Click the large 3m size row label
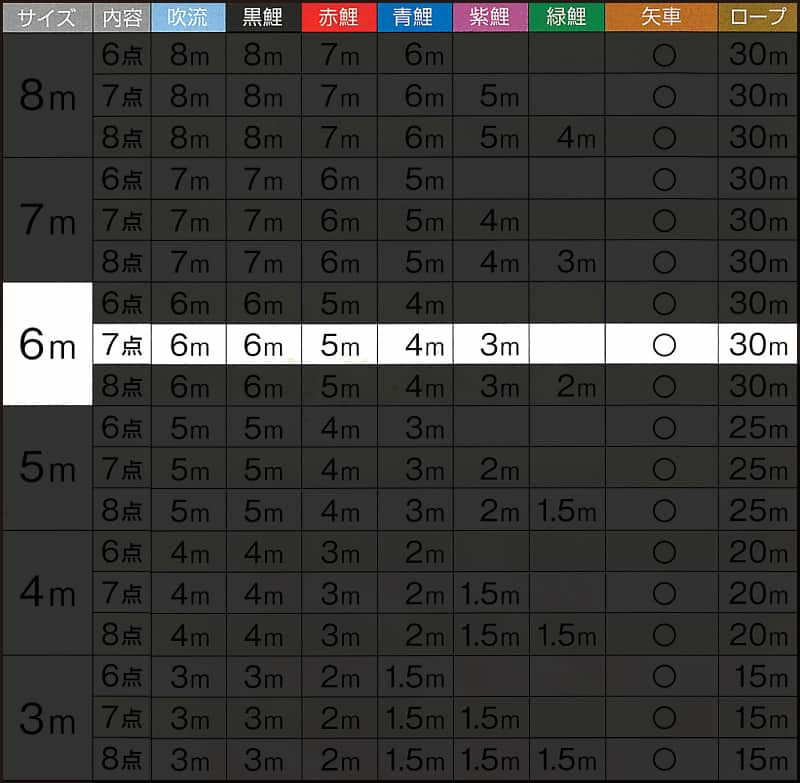This screenshot has width=800, height=783. (x=46, y=718)
